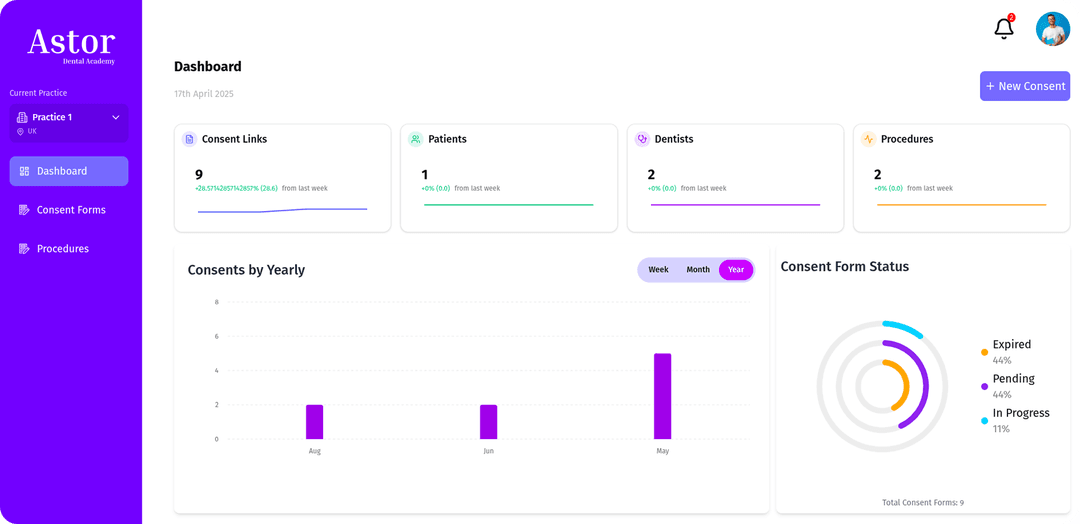Click the Procedures activity pulse icon
Image resolution: width=1080 pixels, height=524 pixels.
[x=868, y=139]
